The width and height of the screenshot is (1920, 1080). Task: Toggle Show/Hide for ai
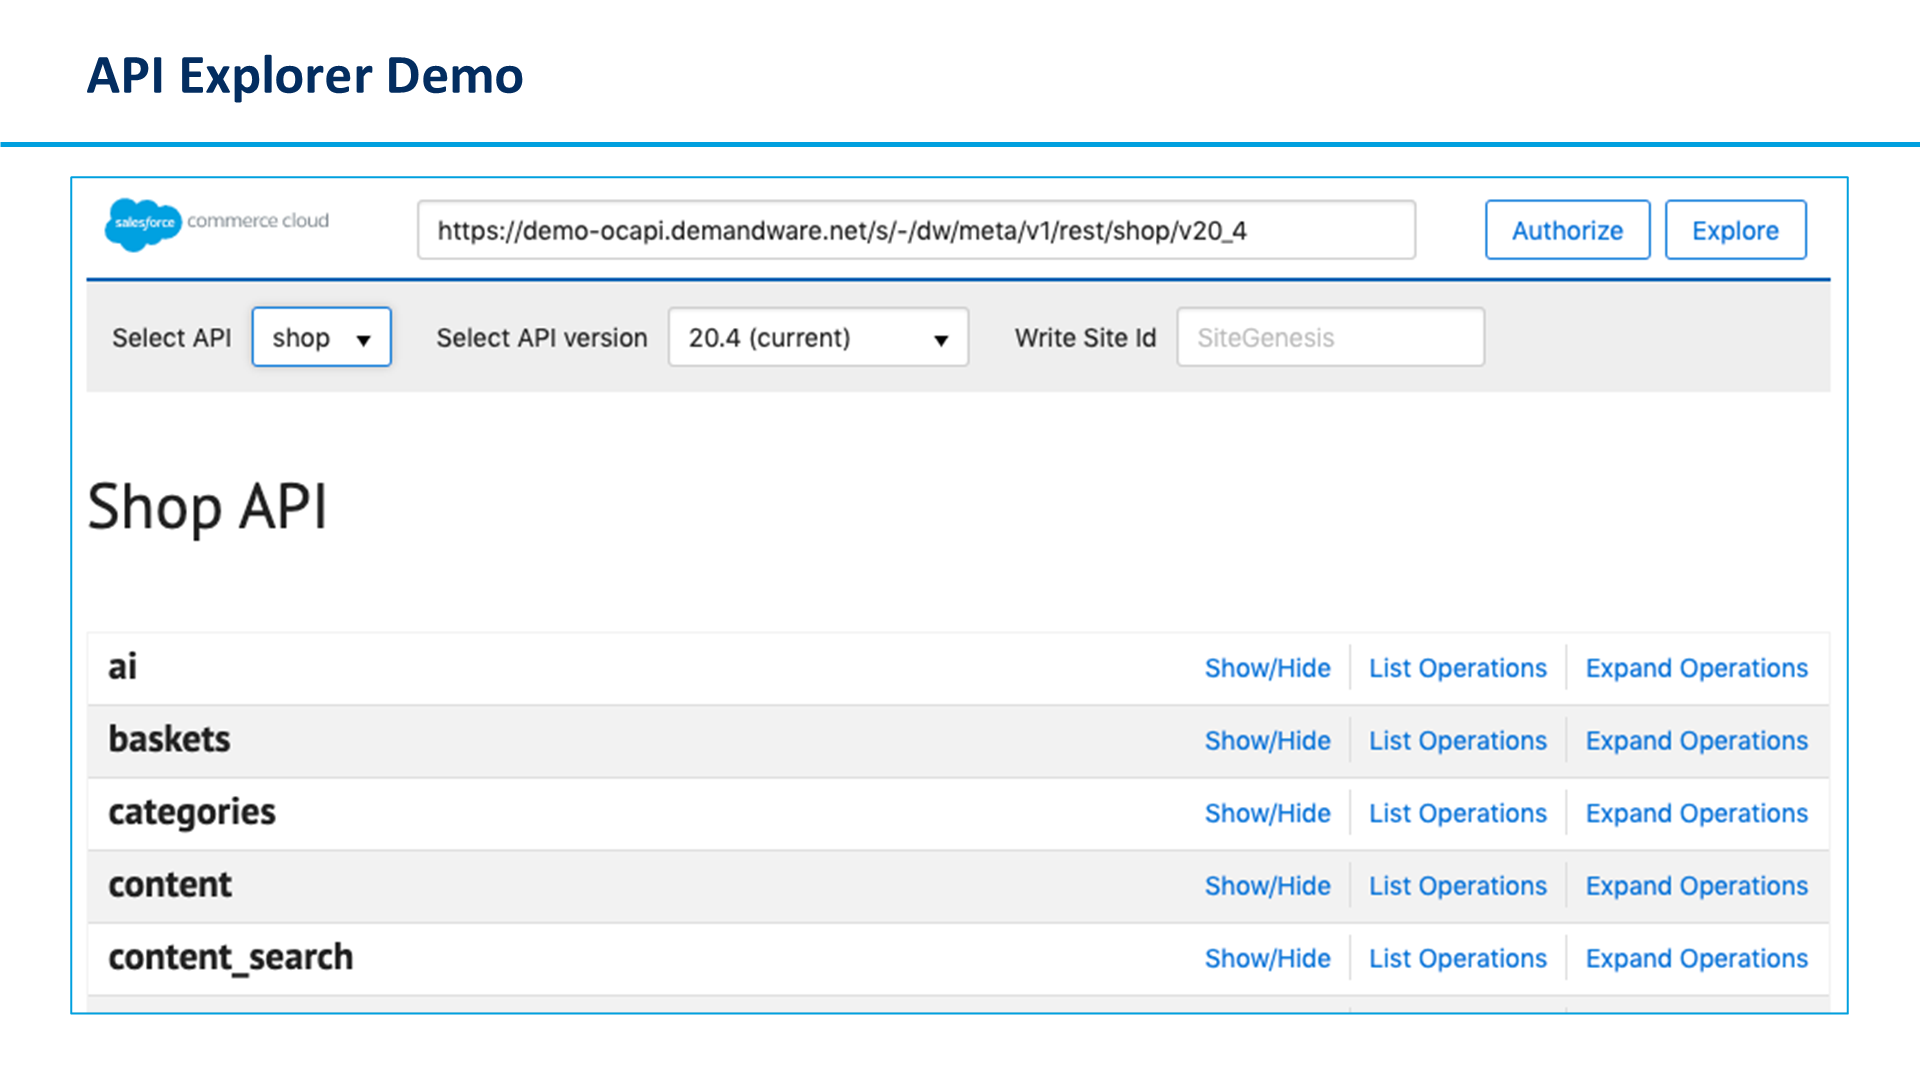[1267, 668]
